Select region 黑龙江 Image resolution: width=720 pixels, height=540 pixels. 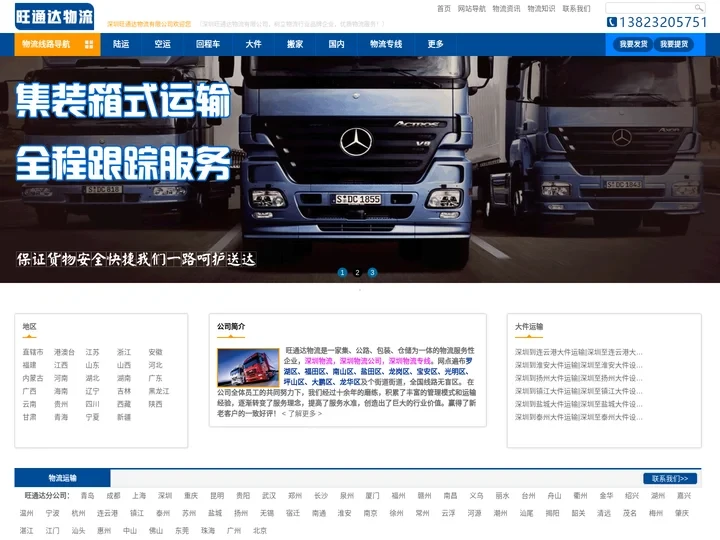[159, 391]
